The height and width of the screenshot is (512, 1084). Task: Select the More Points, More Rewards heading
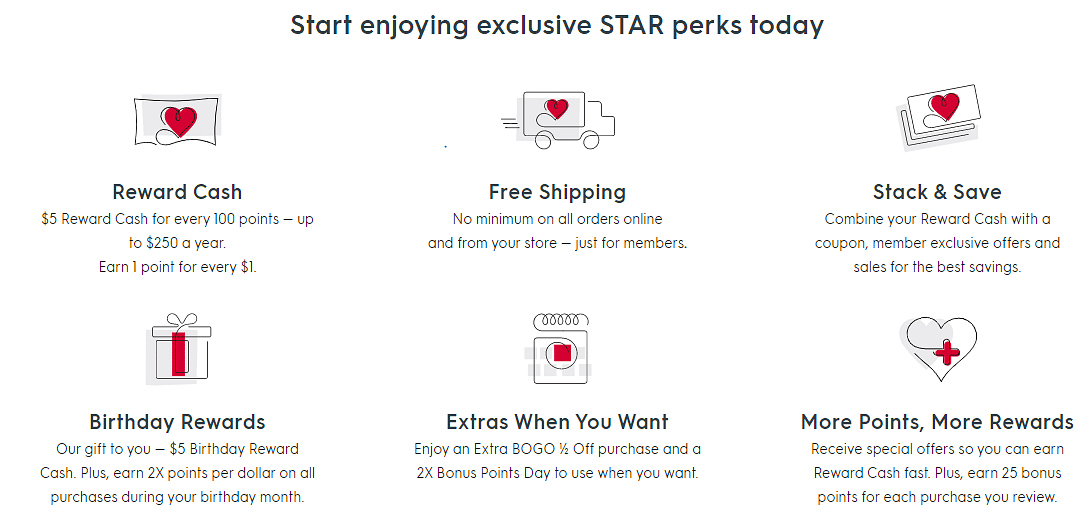pos(937,421)
